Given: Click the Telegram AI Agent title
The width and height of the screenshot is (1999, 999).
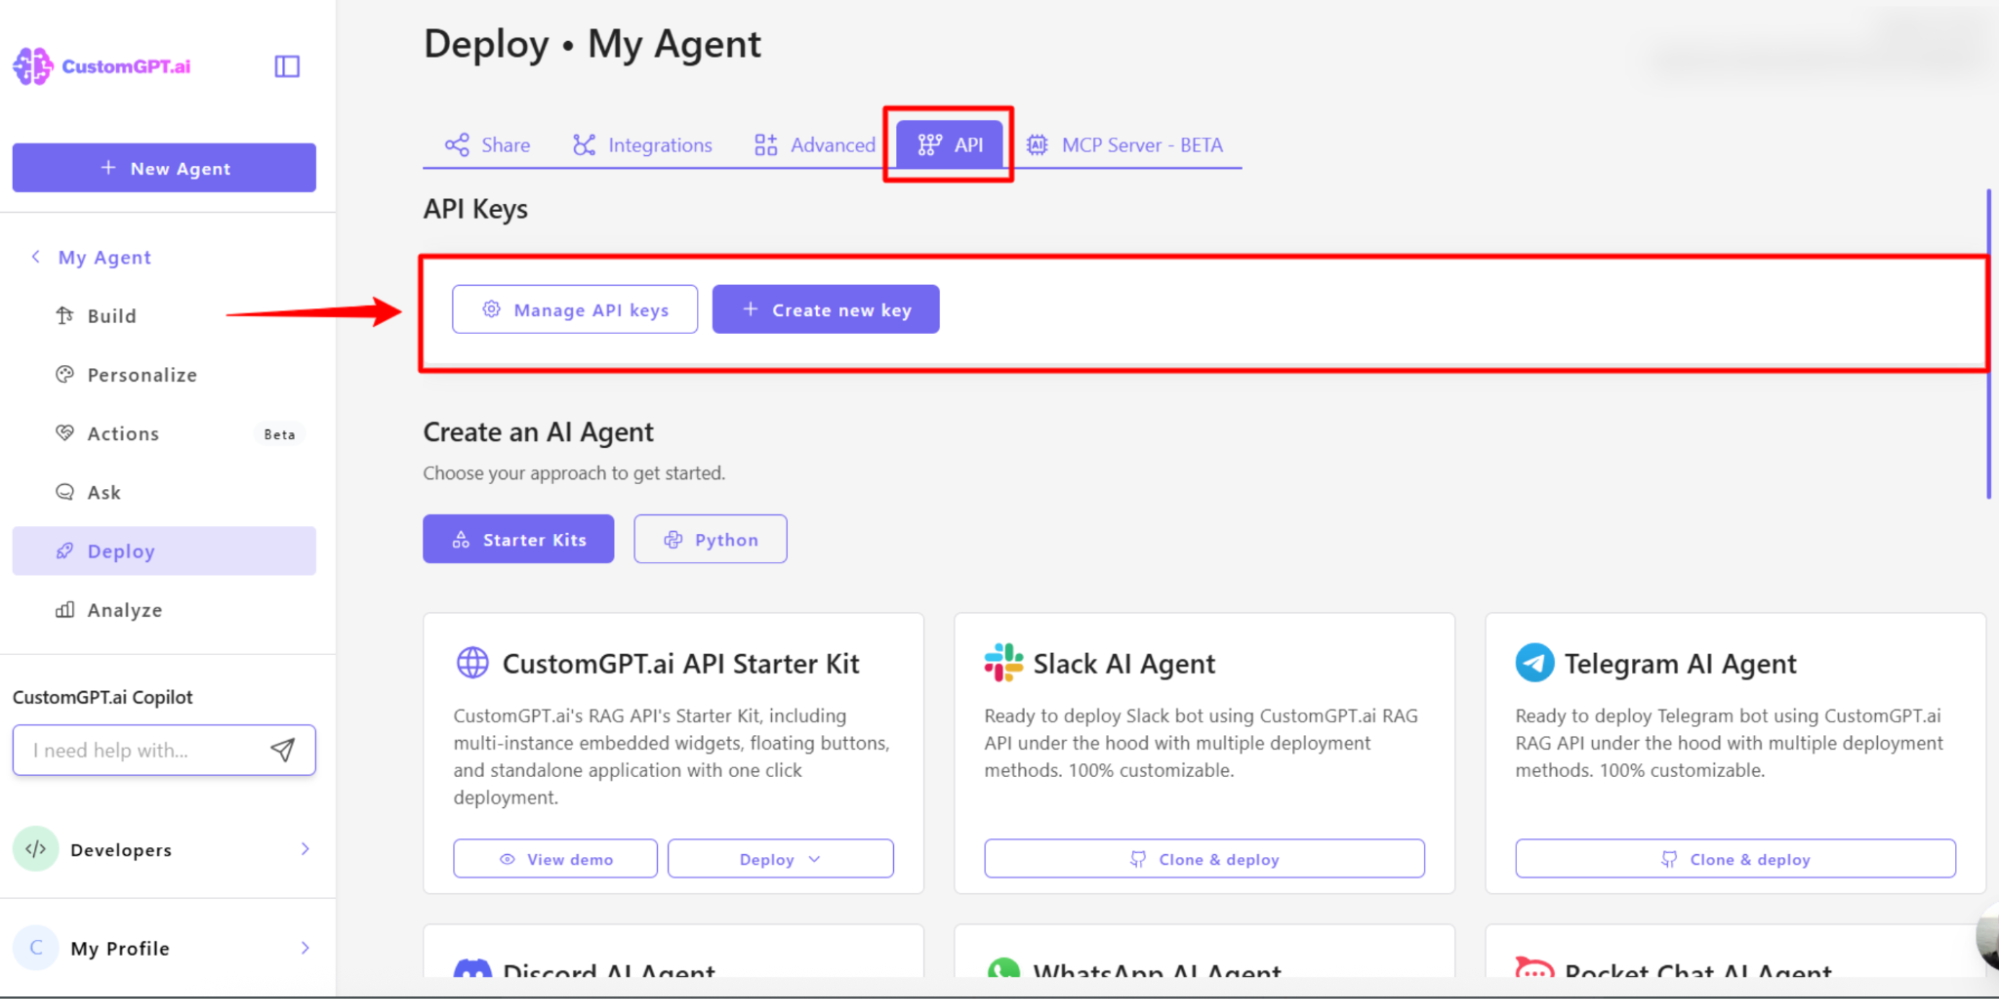Looking at the screenshot, I should tap(1680, 664).
